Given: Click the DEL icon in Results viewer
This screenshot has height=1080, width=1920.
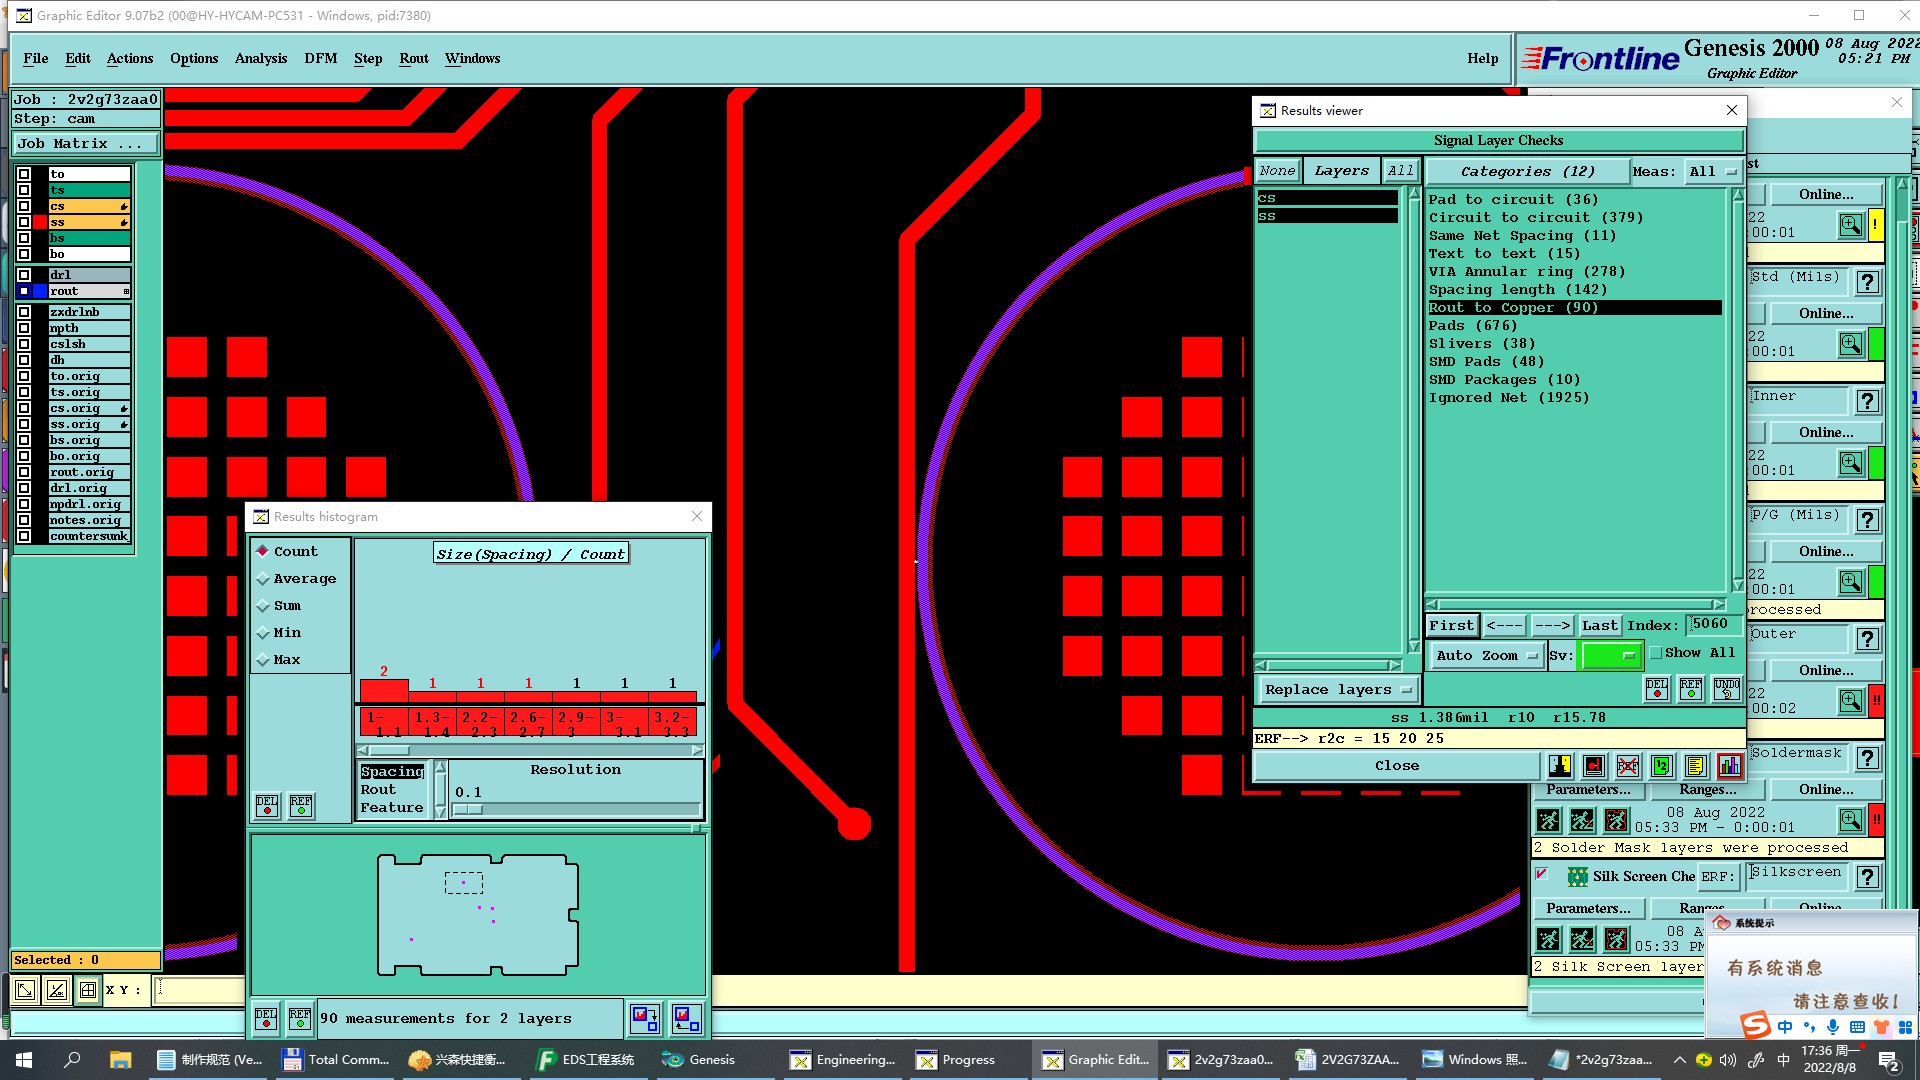Looking at the screenshot, I should [x=1657, y=688].
